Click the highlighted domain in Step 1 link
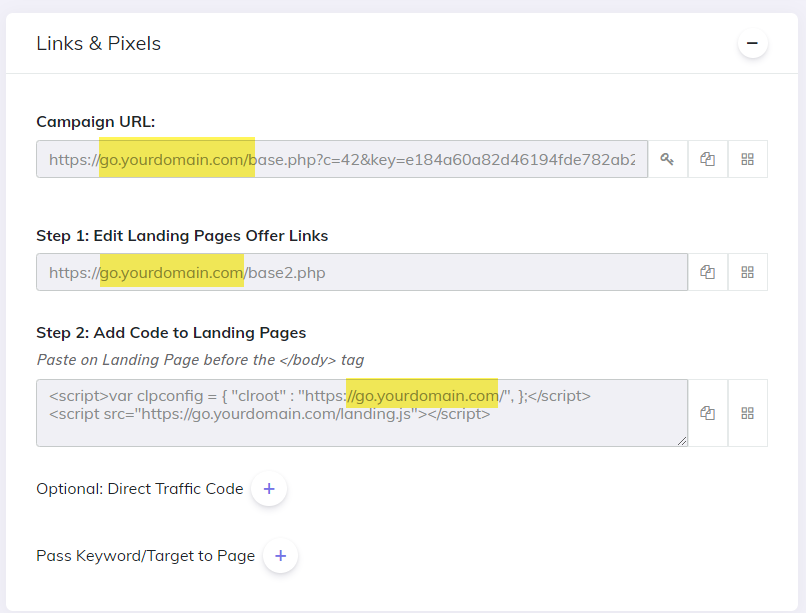806x613 pixels. click(x=172, y=271)
